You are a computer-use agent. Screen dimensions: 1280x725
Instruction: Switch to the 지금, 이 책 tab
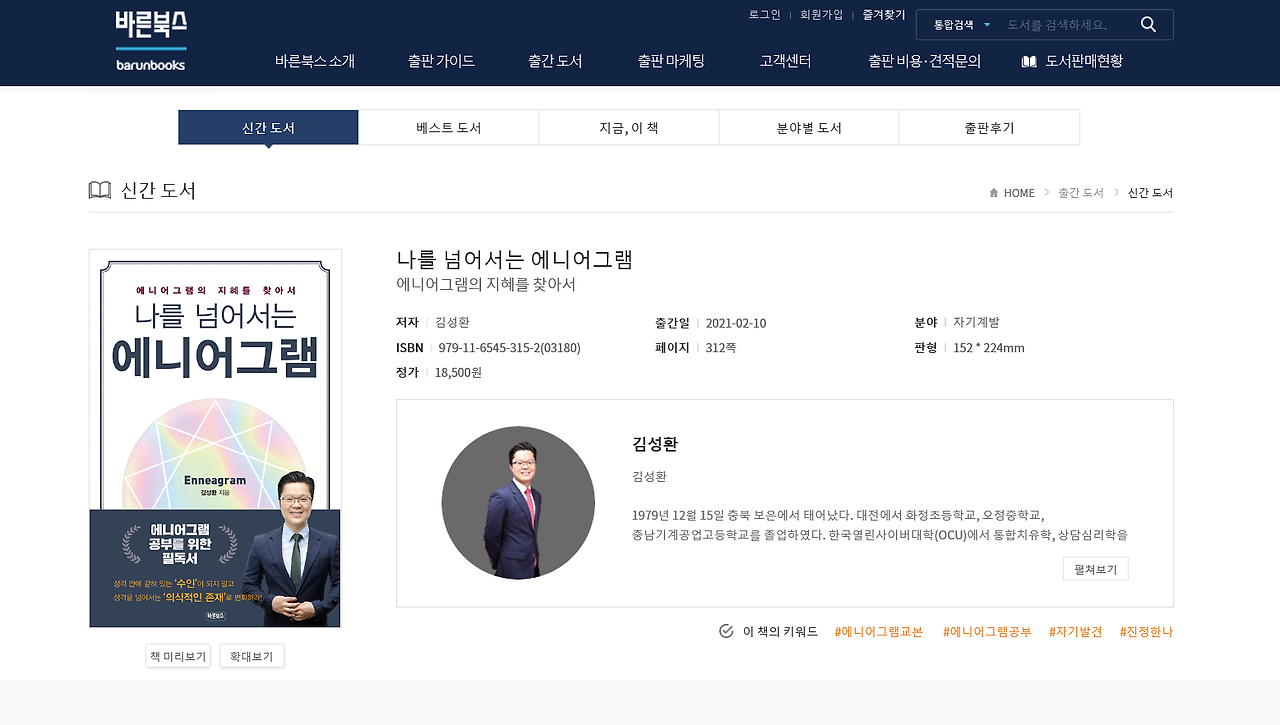point(629,128)
